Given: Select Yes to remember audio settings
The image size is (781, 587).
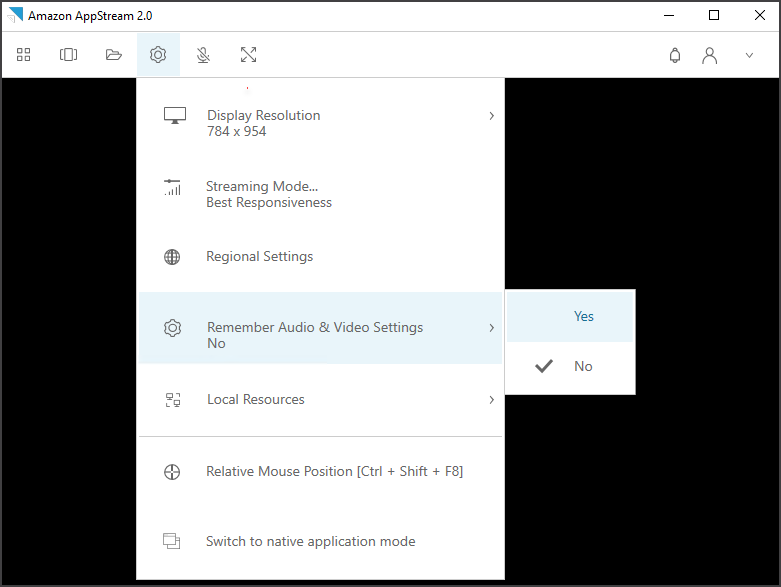Looking at the screenshot, I should point(583,316).
